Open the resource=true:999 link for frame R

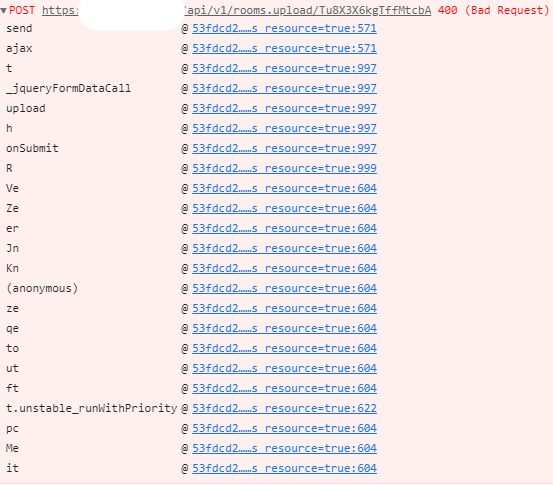pyautogui.click(x=284, y=168)
